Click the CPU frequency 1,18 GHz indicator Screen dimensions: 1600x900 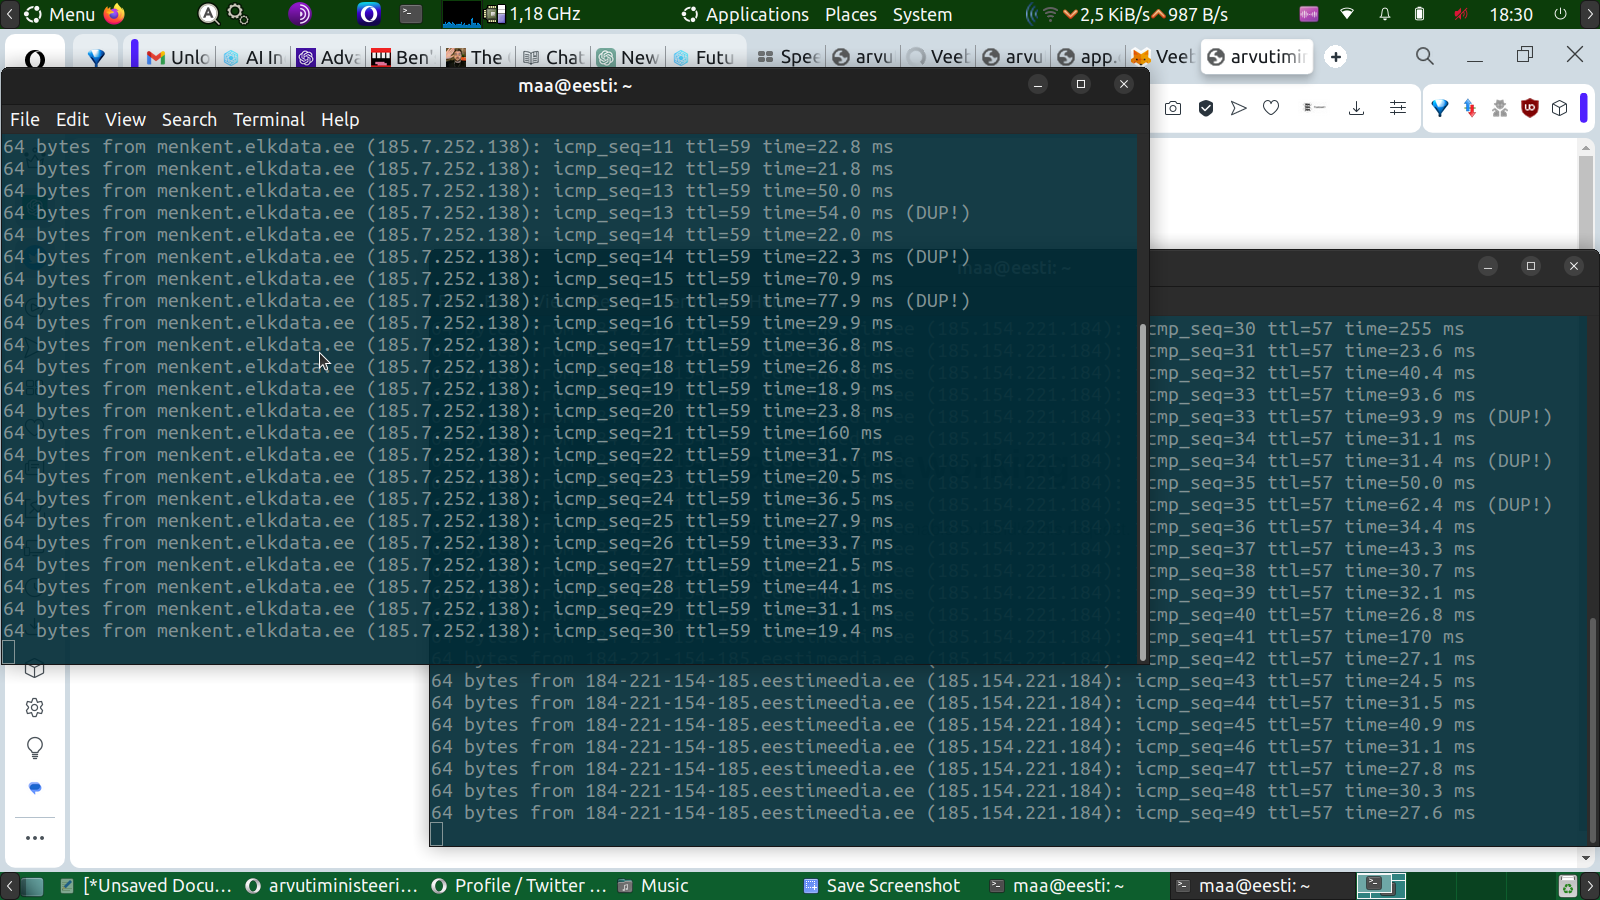point(533,14)
